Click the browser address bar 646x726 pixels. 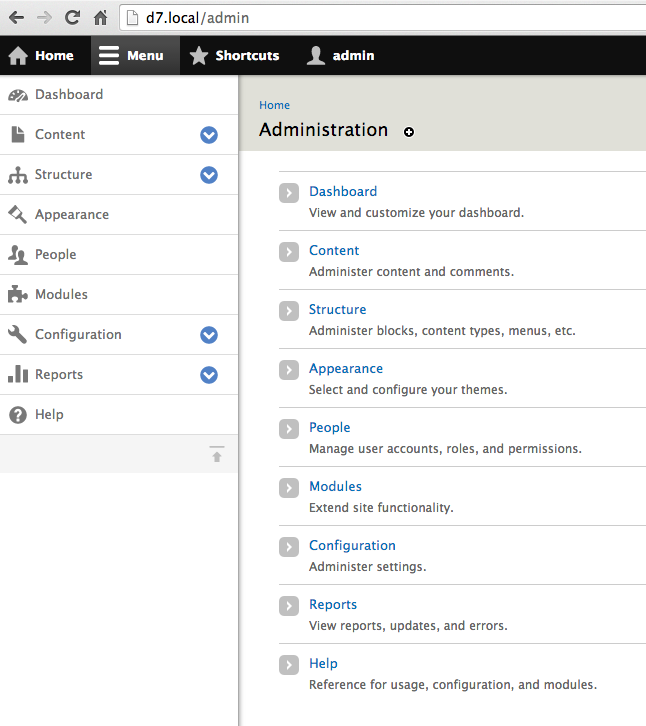(x=380, y=17)
